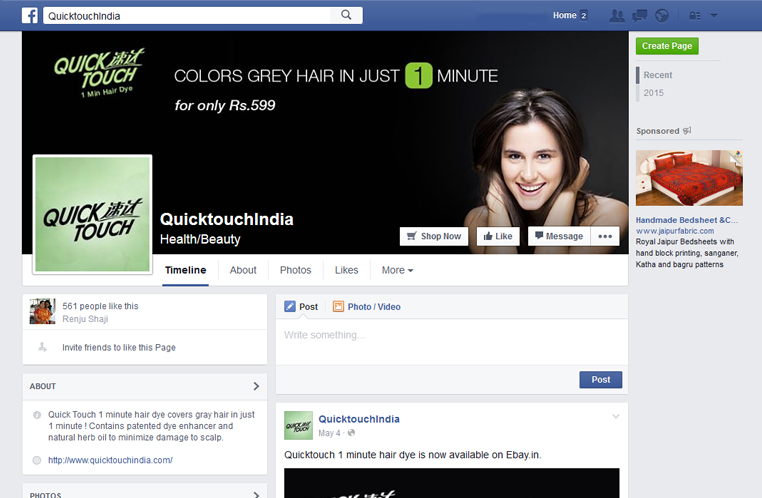Click the Sponsored megaphone icon
This screenshot has height=498, width=762.
click(x=687, y=131)
